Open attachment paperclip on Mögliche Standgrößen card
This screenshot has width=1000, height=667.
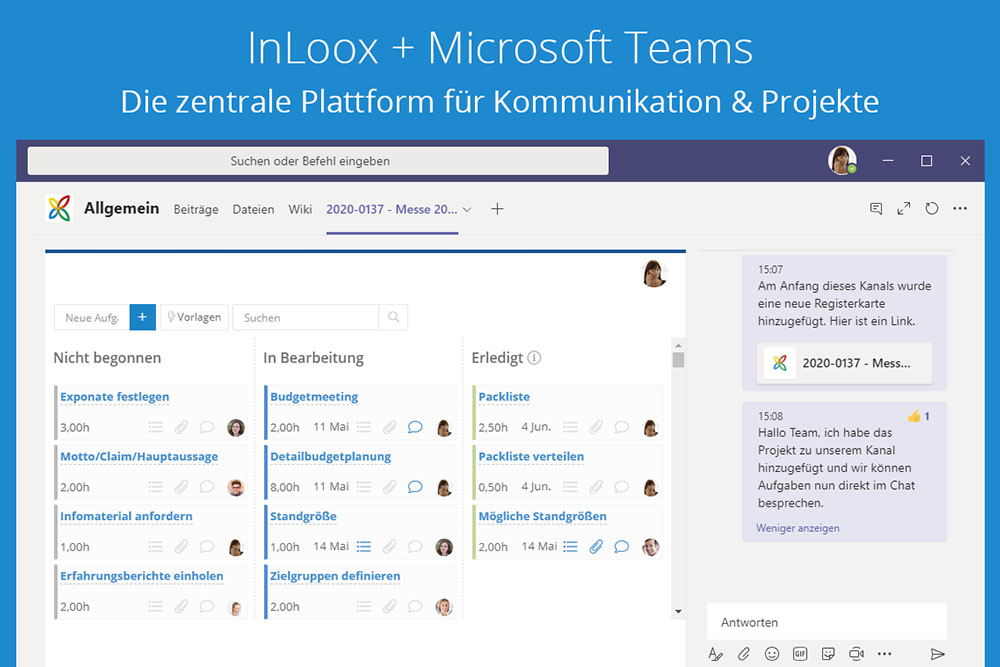(596, 546)
